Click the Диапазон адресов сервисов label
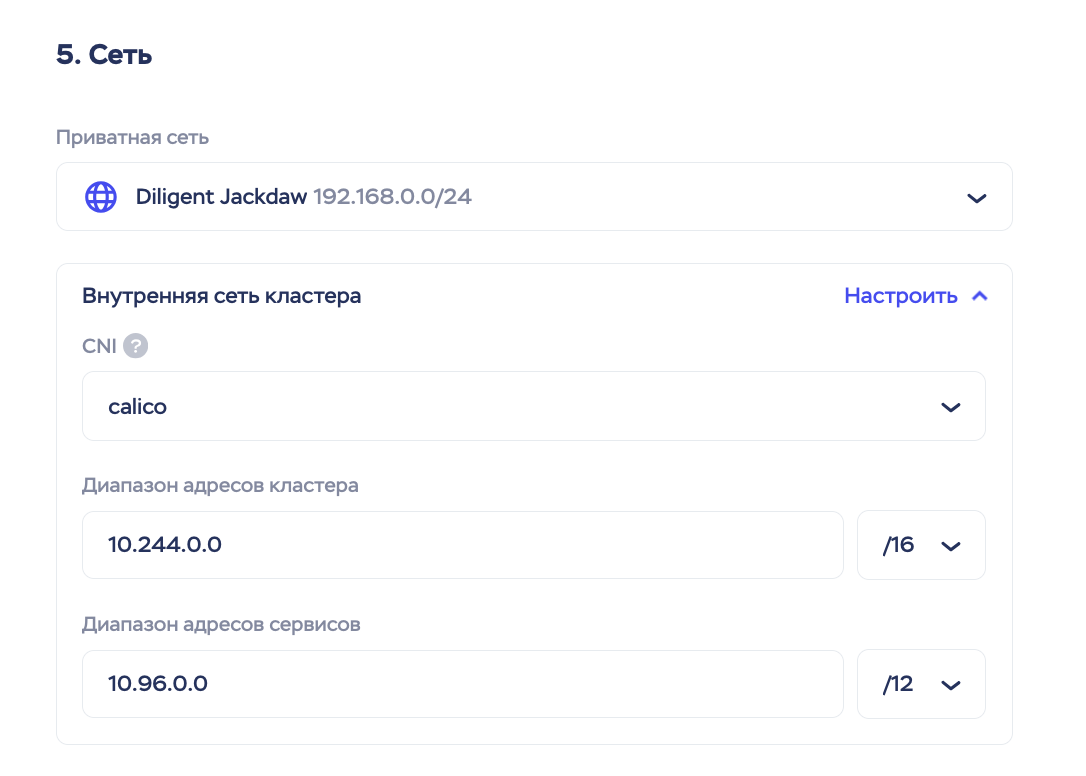The height and width of the screenshot is (776, 1086). click(221, 624)
